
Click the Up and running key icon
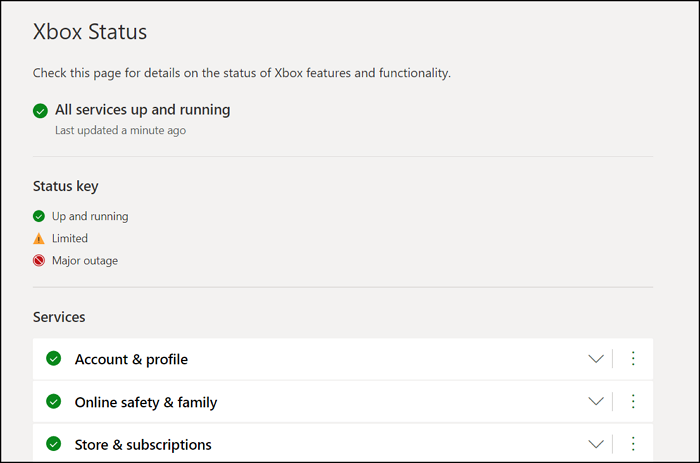[x=39, y=216]
